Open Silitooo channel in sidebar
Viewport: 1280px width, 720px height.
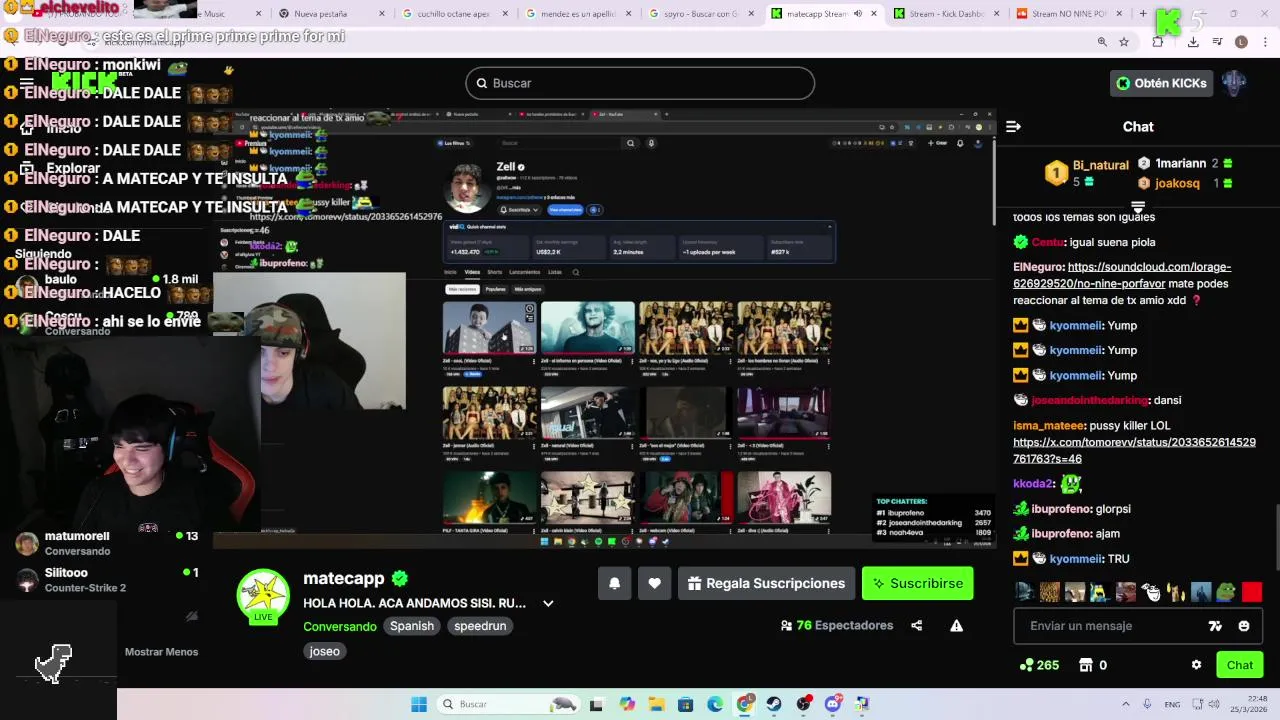coord(107,580)
